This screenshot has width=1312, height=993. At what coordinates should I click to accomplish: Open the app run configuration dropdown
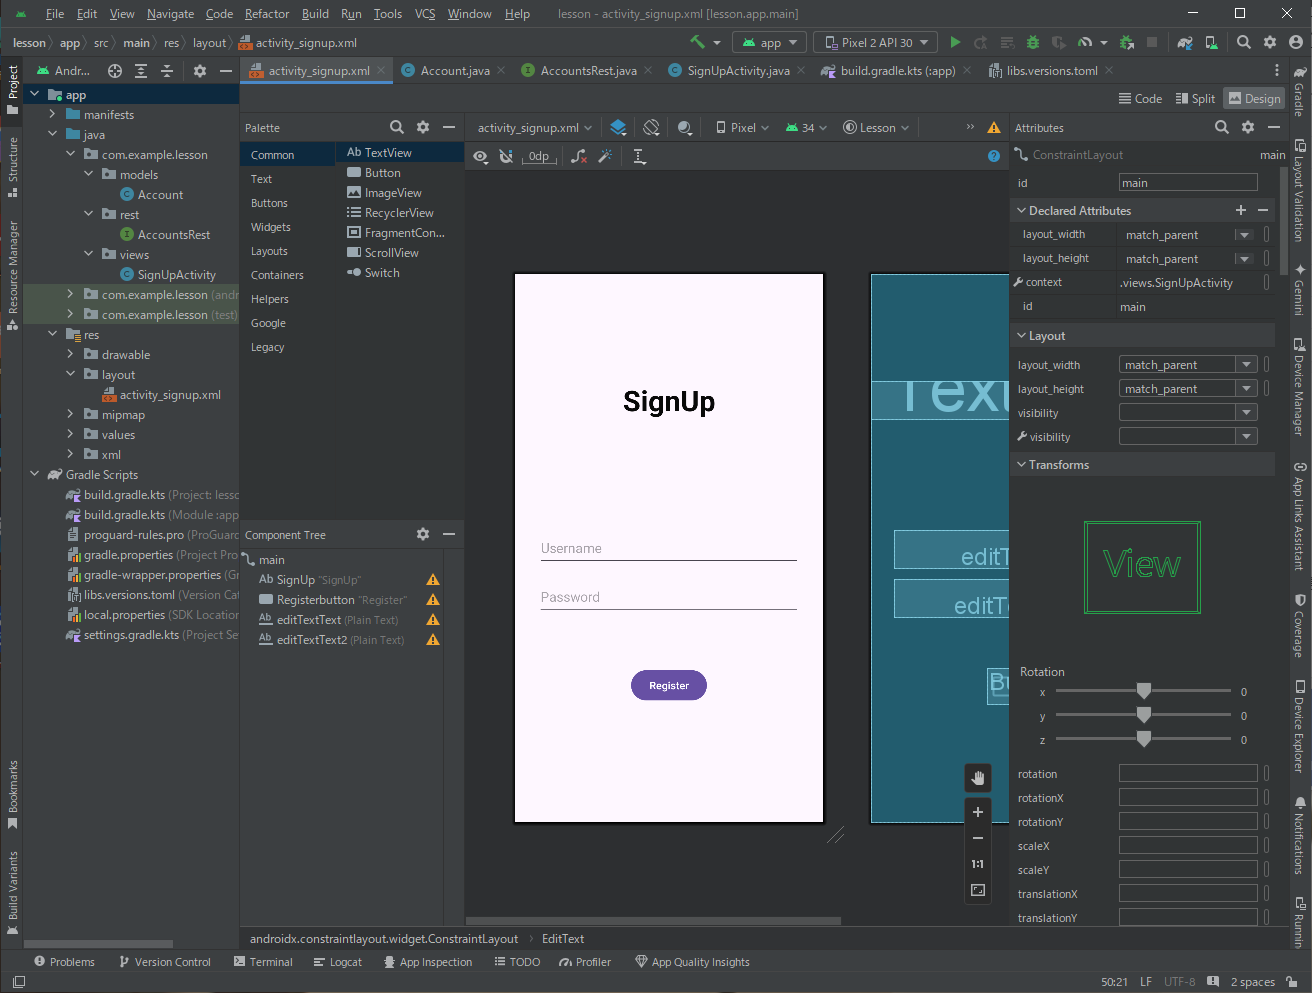pos(769,42)
